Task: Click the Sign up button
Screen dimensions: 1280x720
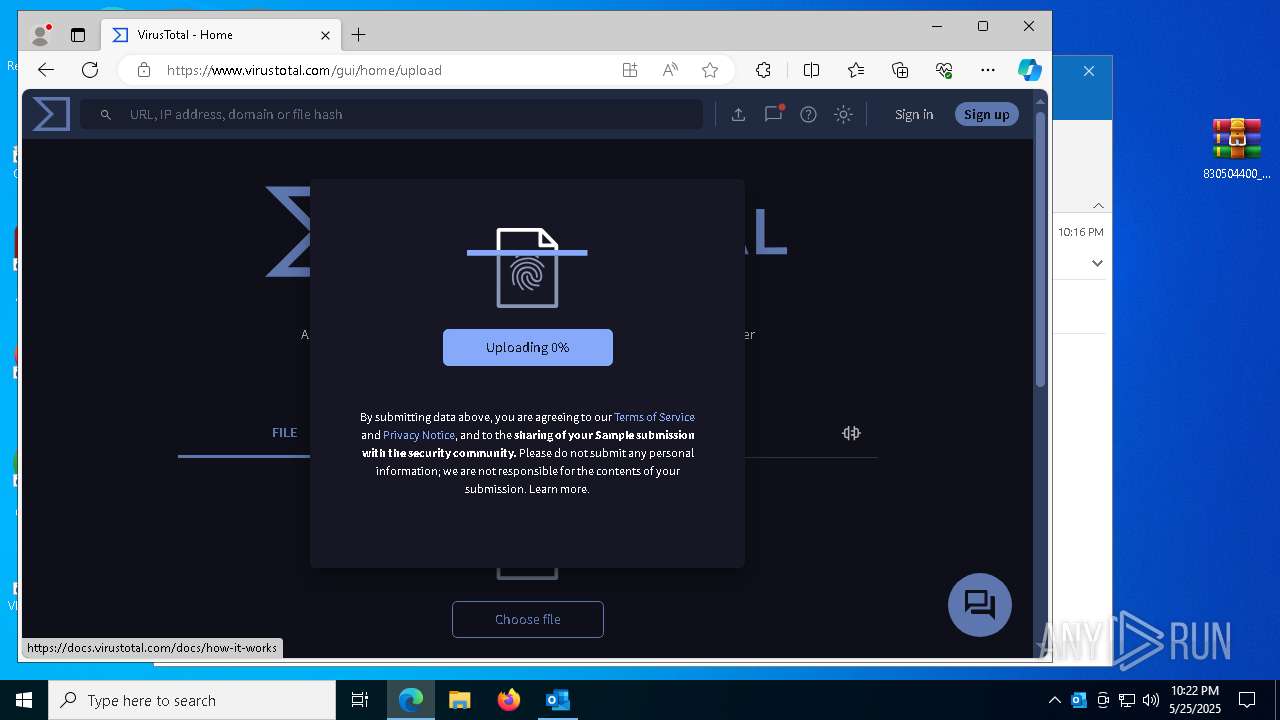Action: coord(986,114)
